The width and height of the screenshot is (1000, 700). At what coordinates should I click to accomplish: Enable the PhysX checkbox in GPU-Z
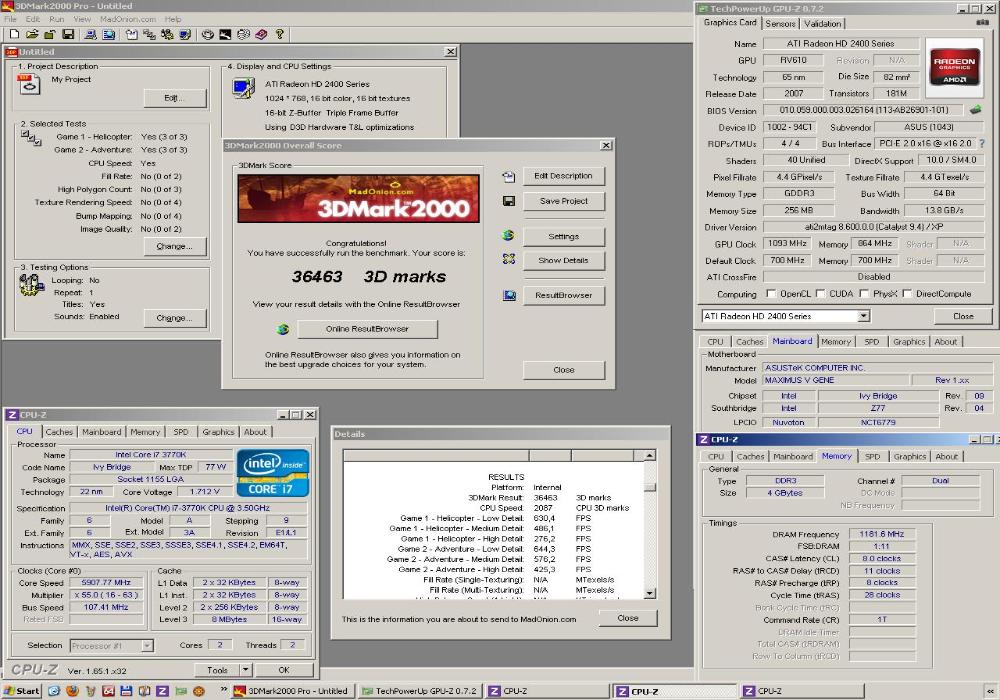click(864, 294)
